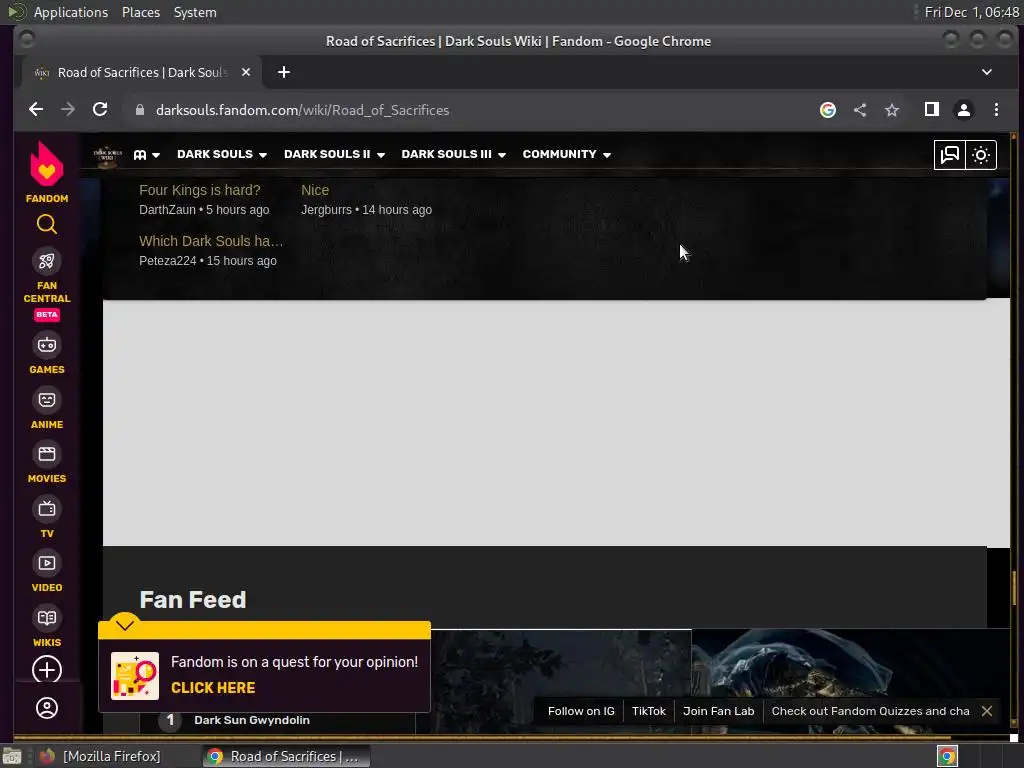Open the Places menu
1024x768 pixels.
(141, 12)
